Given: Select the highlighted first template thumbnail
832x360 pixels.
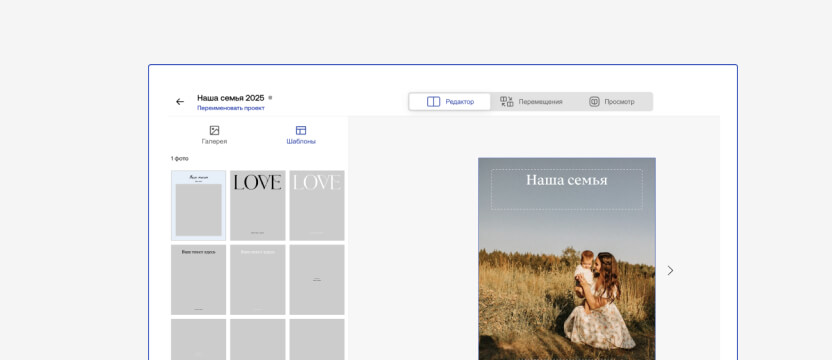Looking at the screenshot, I should click(x=198, y=205).
